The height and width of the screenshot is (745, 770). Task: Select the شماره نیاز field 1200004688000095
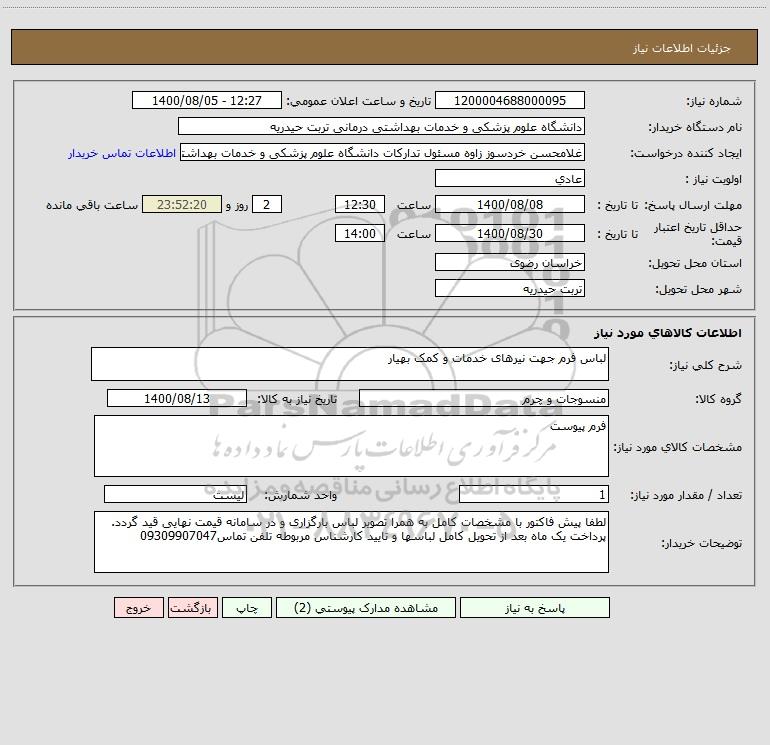[510, 100]
